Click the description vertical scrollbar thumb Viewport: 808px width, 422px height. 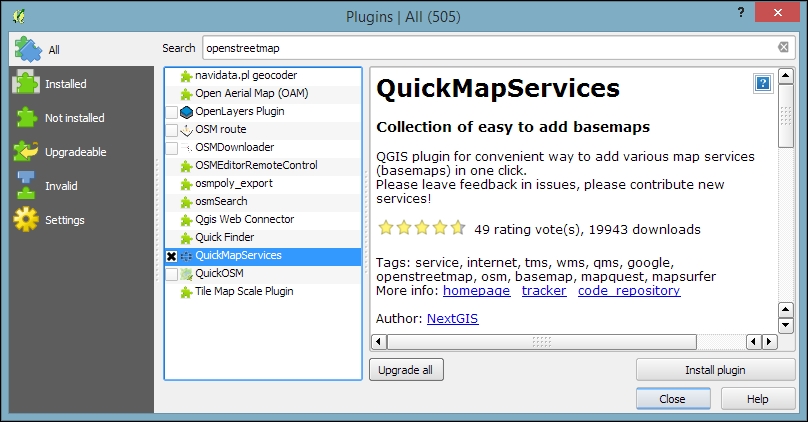pyautogui.click(x=785, y=116)
